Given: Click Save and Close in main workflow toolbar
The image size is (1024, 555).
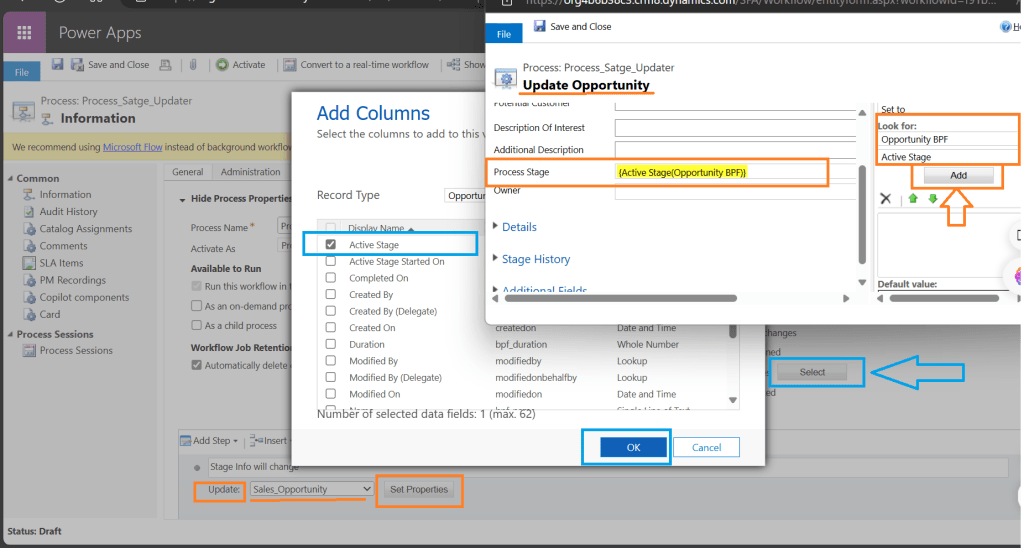Looking at the screenshot, I should [x=110, y=65].
